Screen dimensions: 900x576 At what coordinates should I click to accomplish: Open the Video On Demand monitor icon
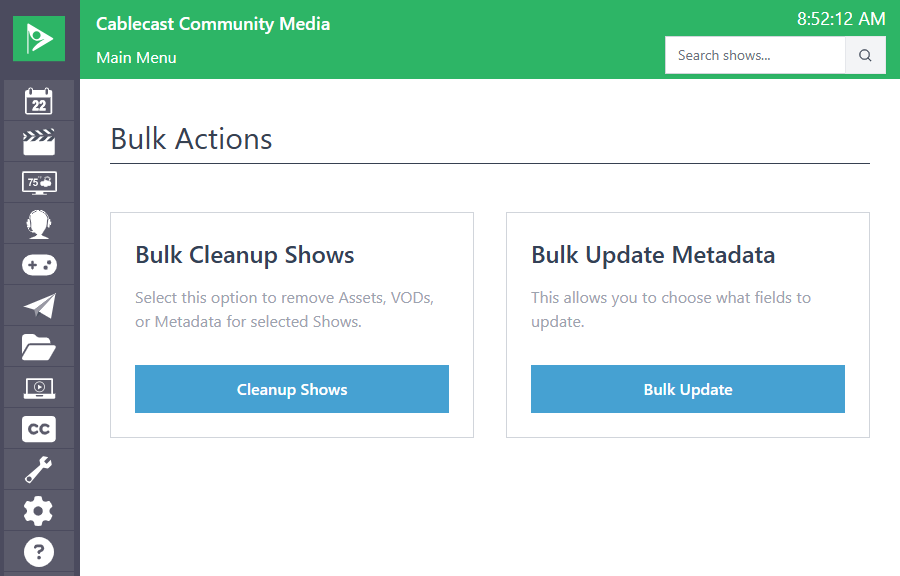point(38,387)
